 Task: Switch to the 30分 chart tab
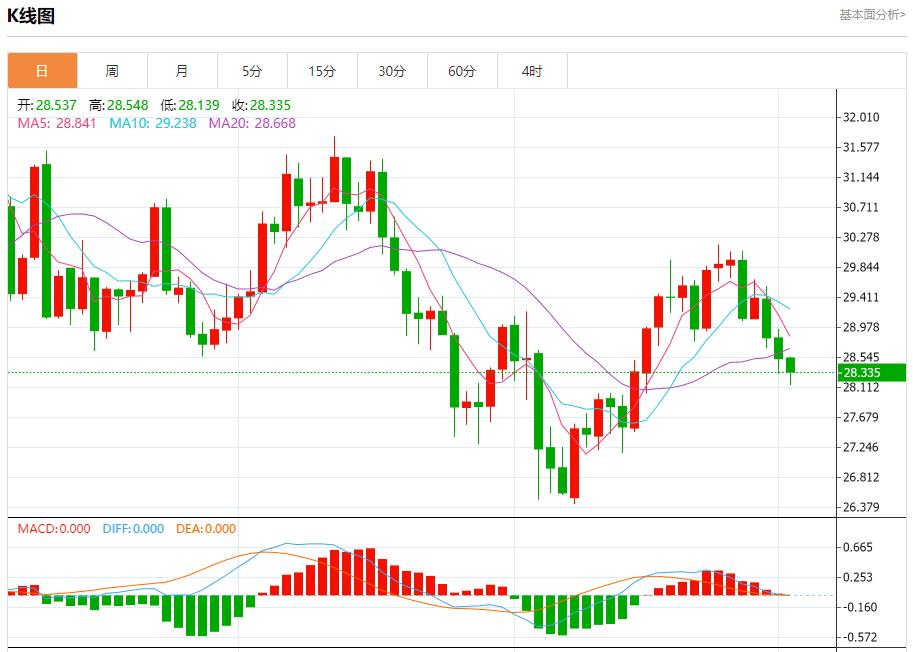click(392, 71)
